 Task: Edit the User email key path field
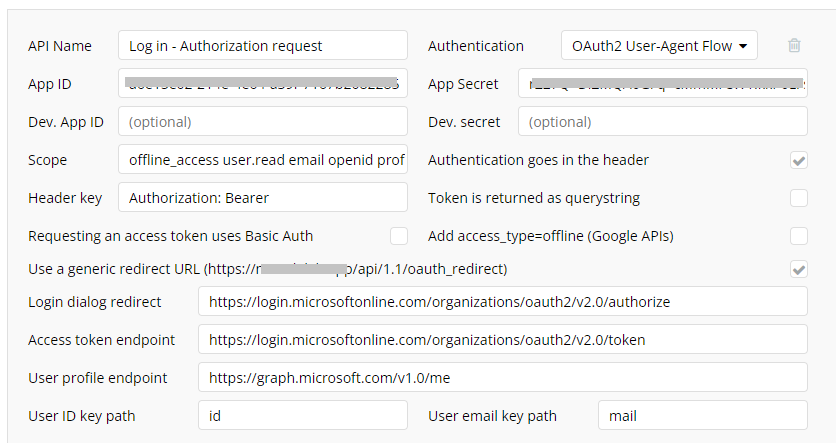coord(703,415)
